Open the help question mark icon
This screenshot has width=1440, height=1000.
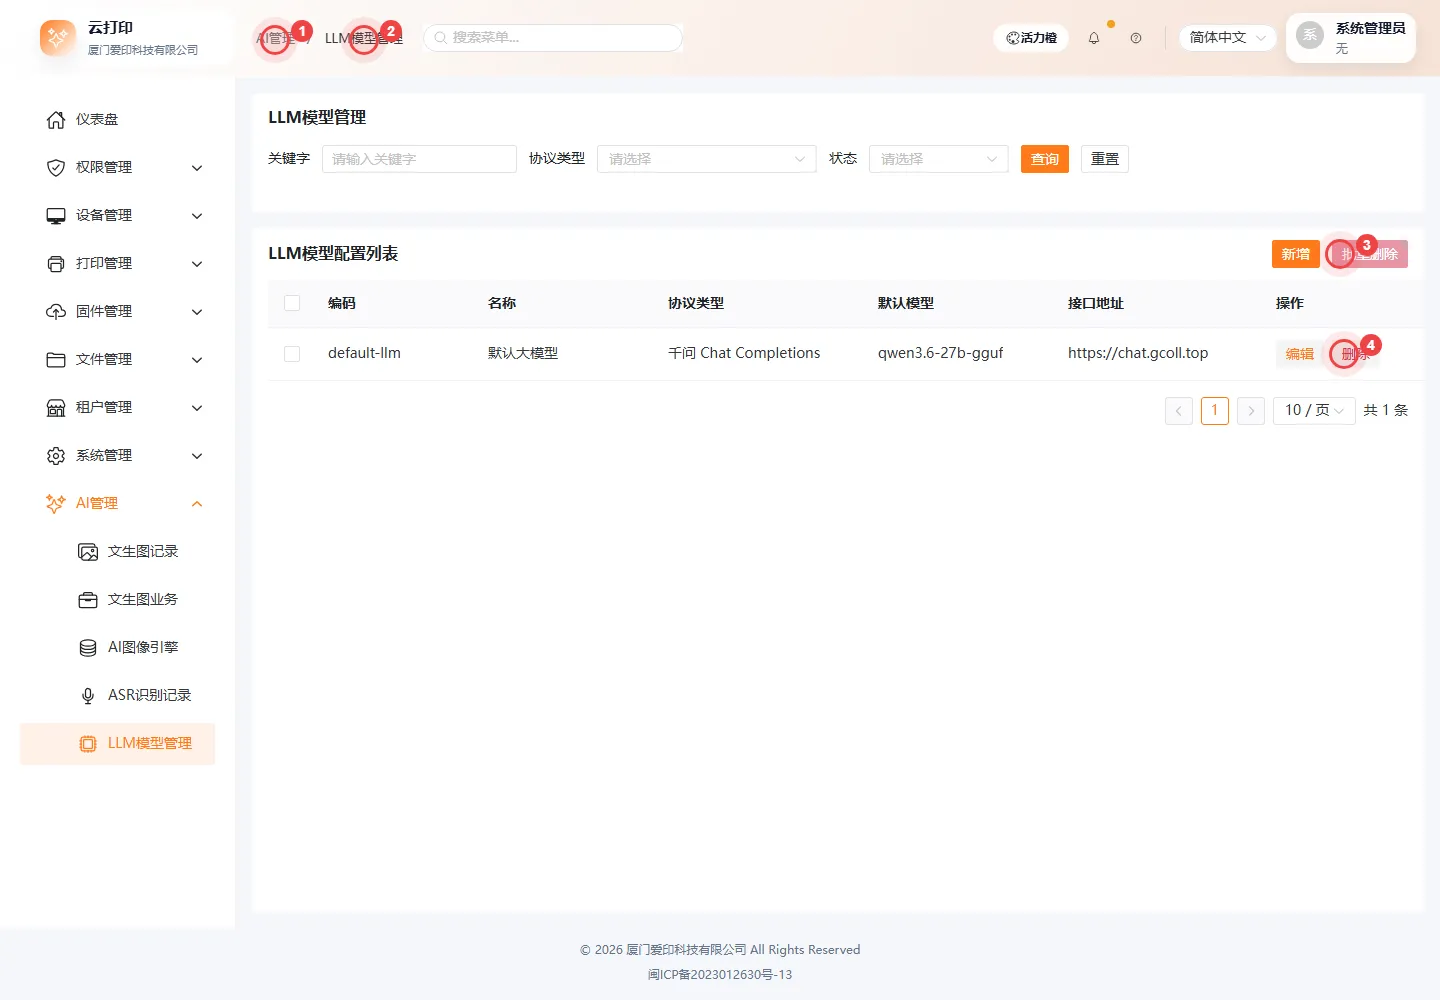click(1136, 38)
